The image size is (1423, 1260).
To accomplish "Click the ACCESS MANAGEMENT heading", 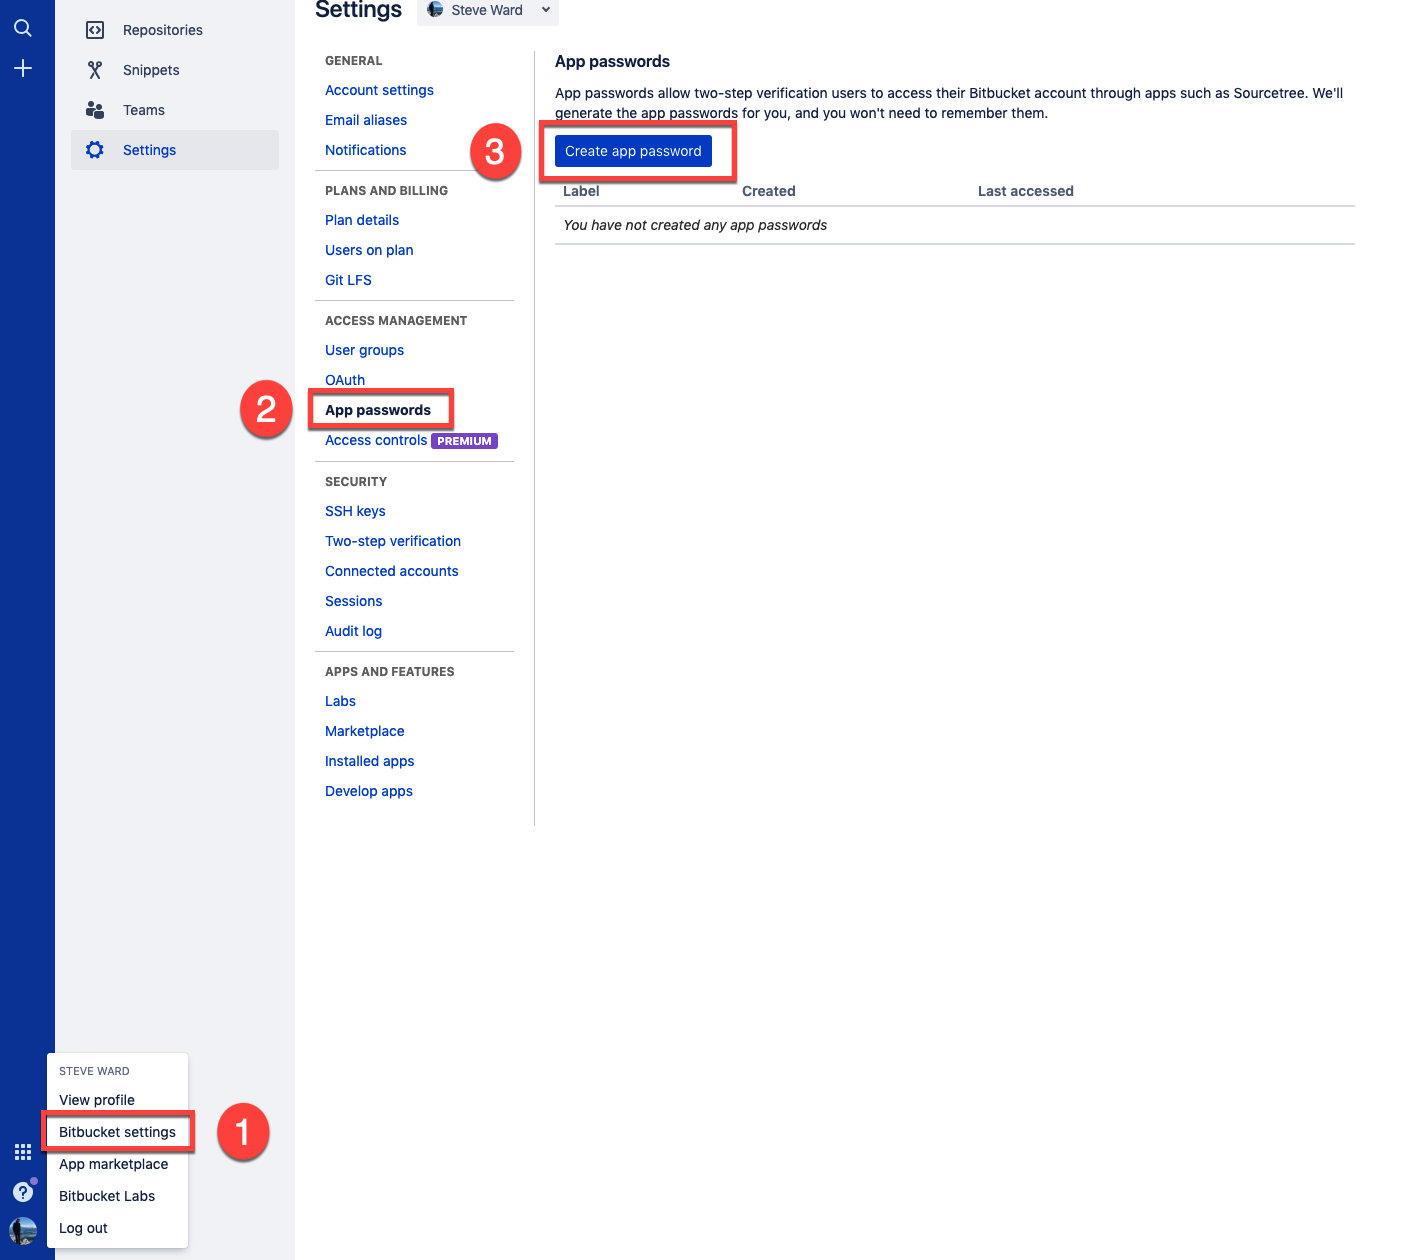I will 396,321.
